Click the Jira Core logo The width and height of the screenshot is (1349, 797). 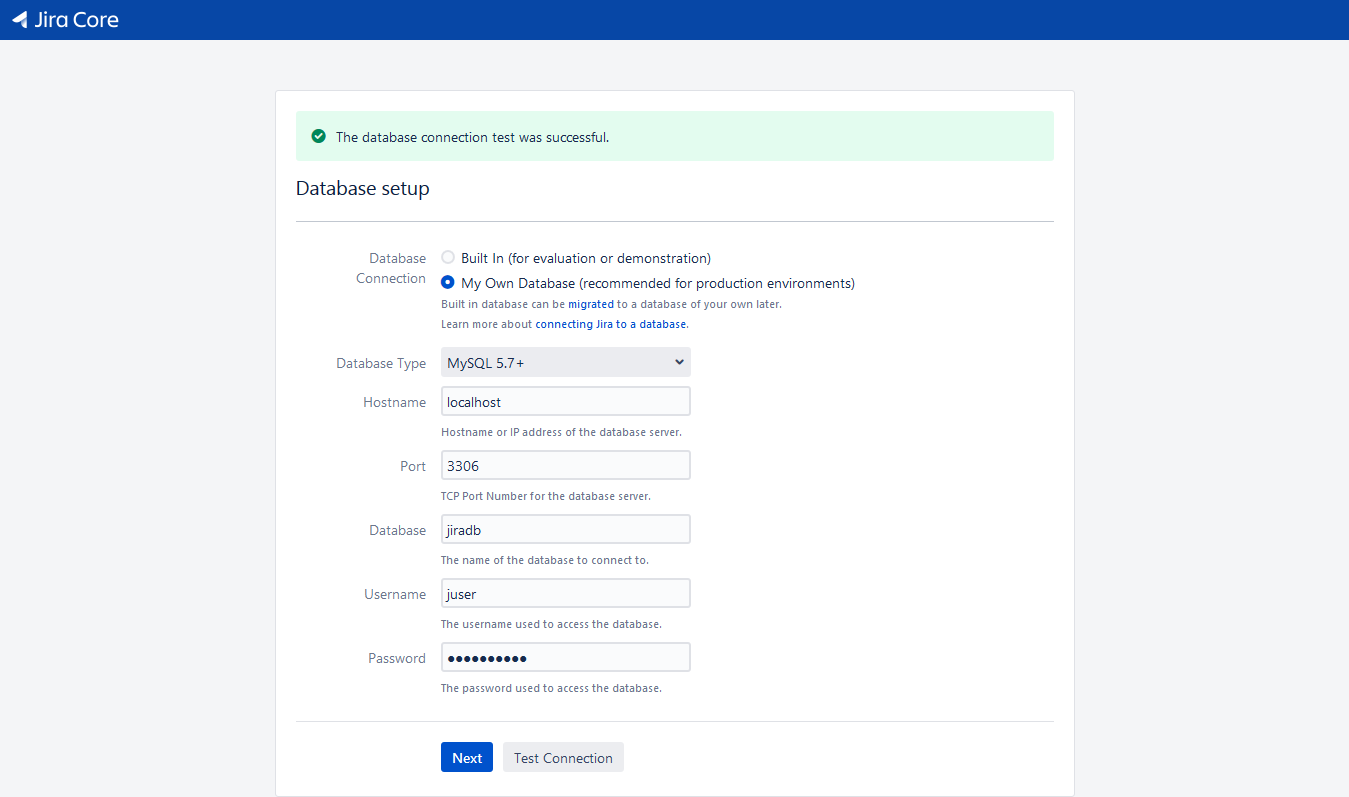(65, 19)
